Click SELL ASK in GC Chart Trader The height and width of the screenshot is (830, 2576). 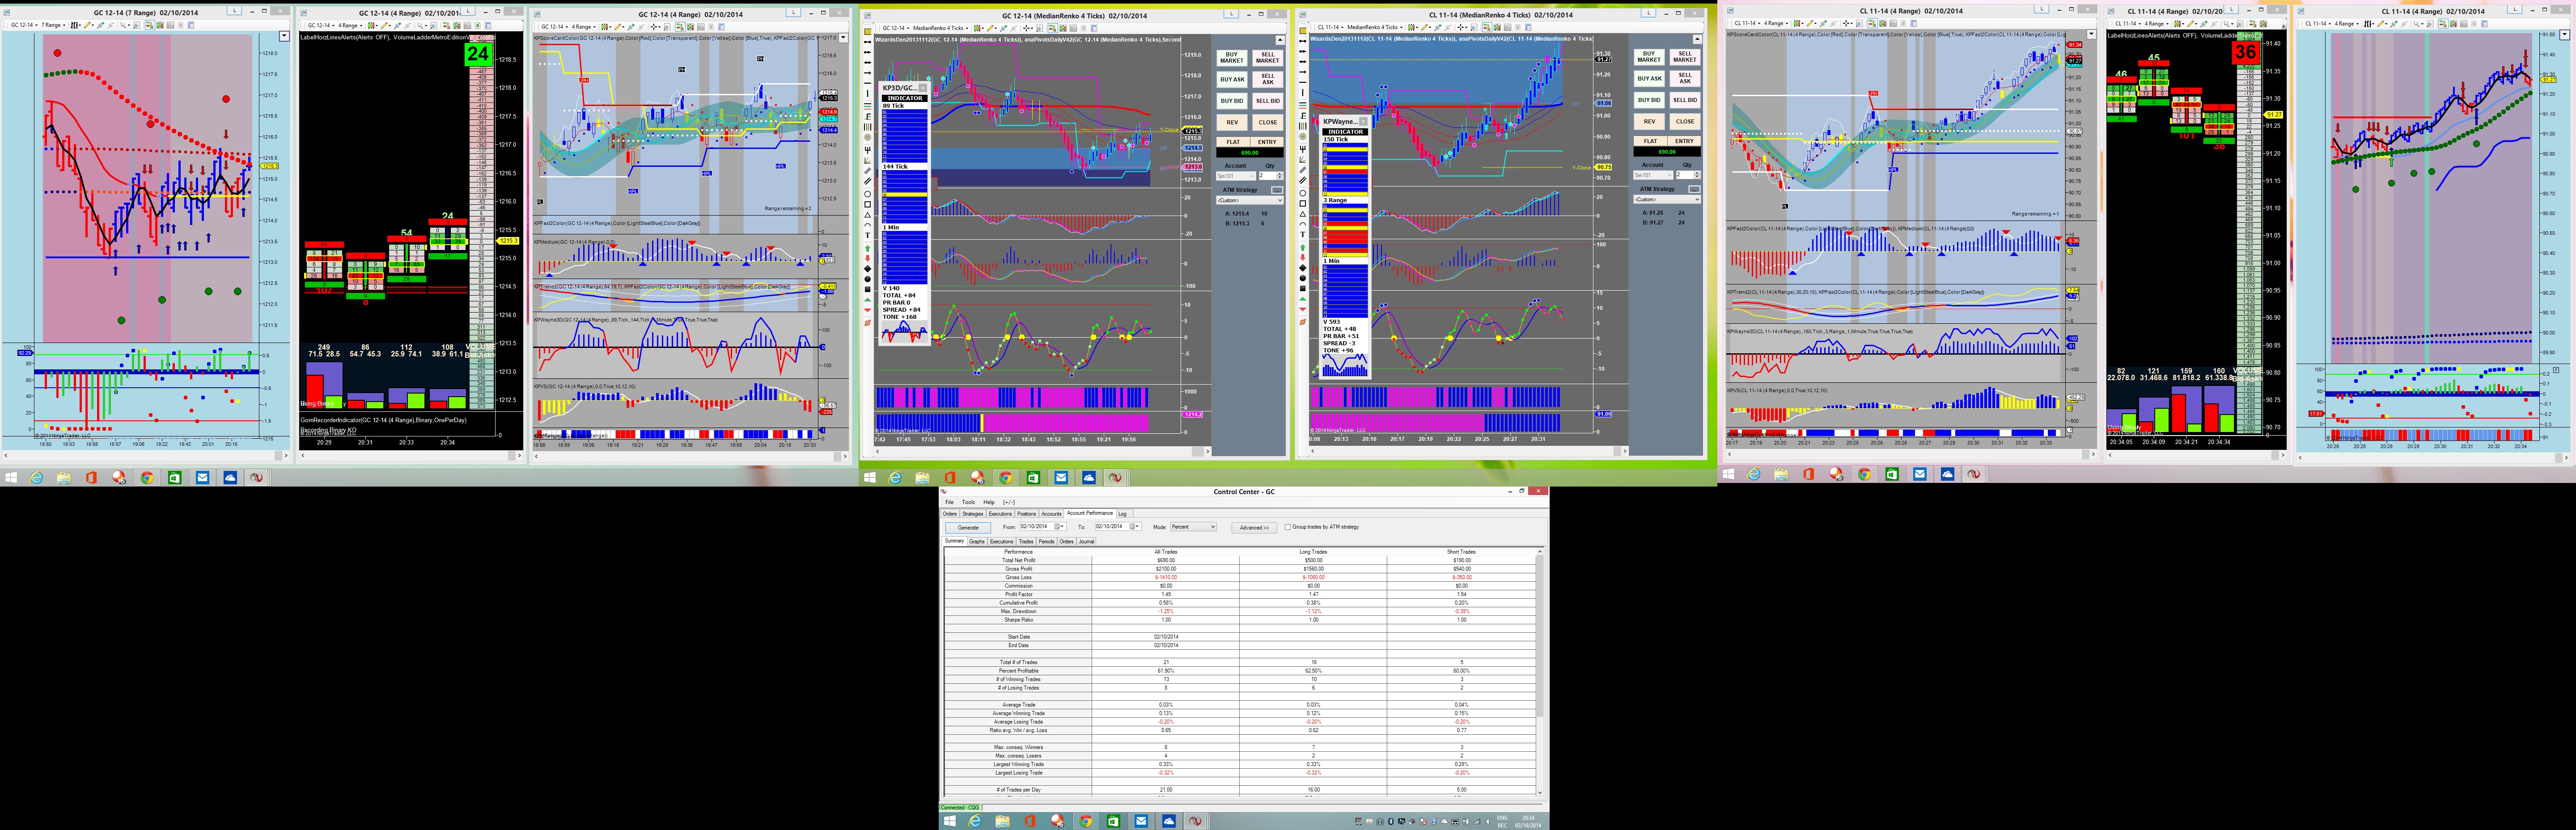(x=1268, y=79)
